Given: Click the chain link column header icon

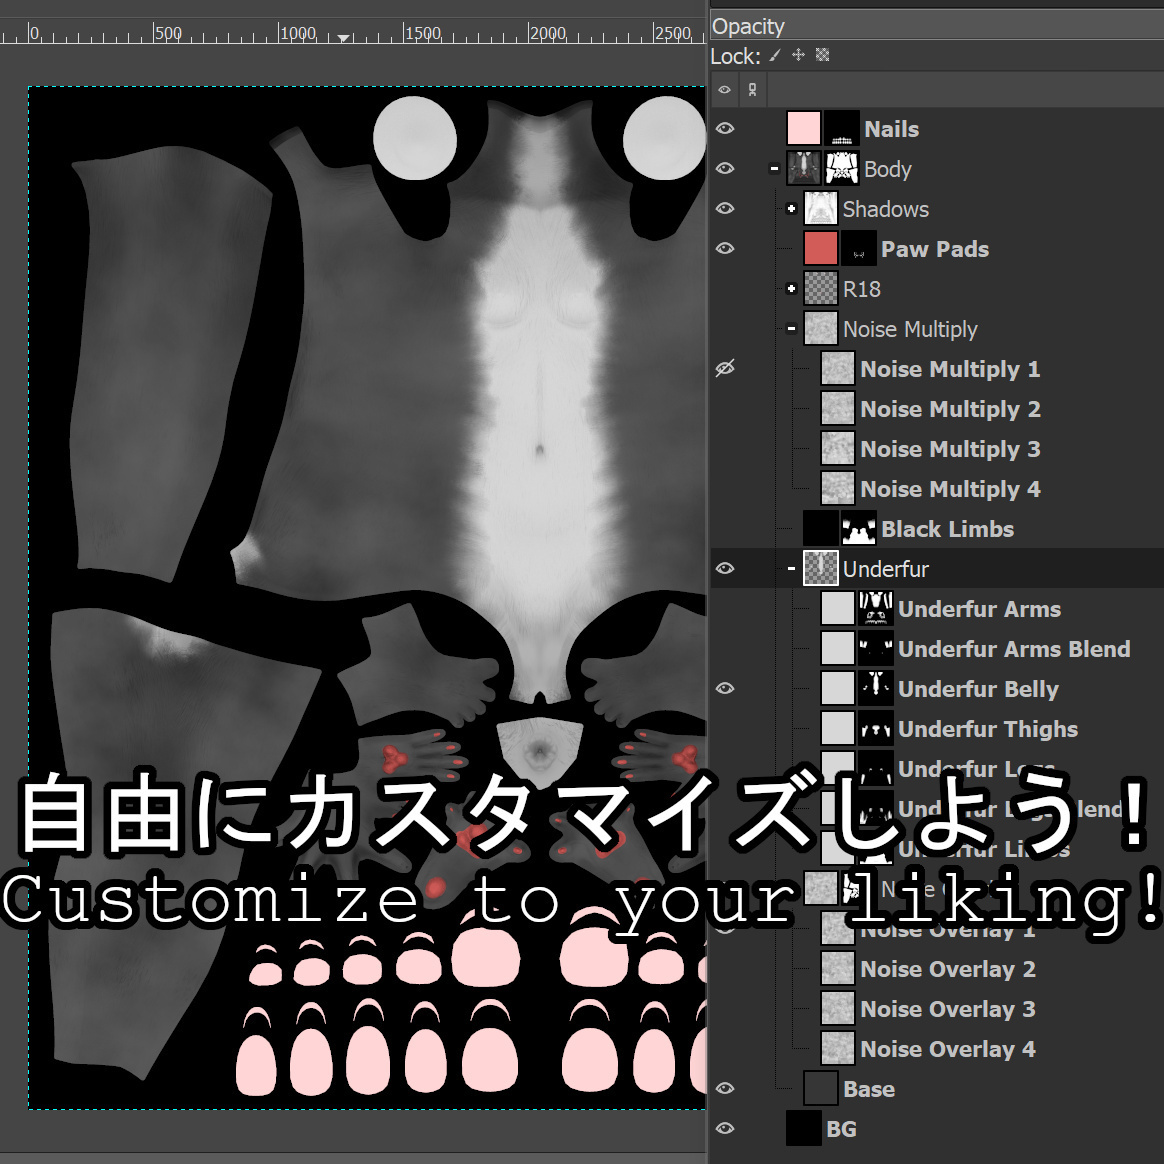Looking at the screenshot, I should [751, 89].
